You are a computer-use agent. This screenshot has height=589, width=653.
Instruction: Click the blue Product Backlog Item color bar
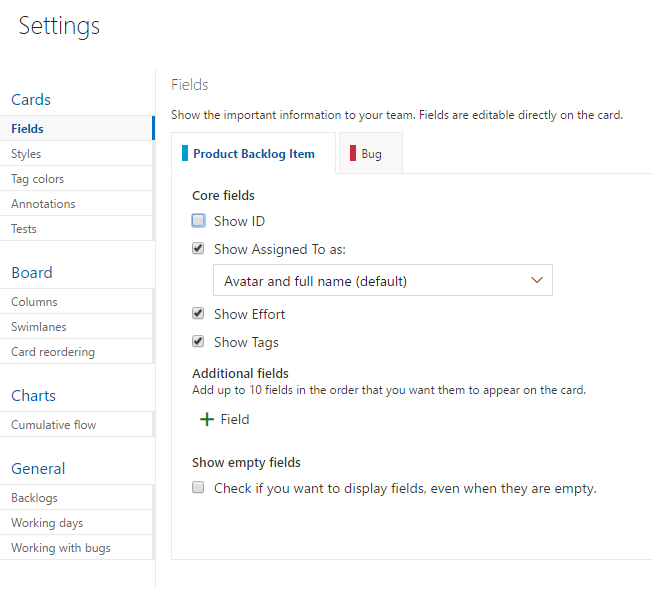point(185,153)
